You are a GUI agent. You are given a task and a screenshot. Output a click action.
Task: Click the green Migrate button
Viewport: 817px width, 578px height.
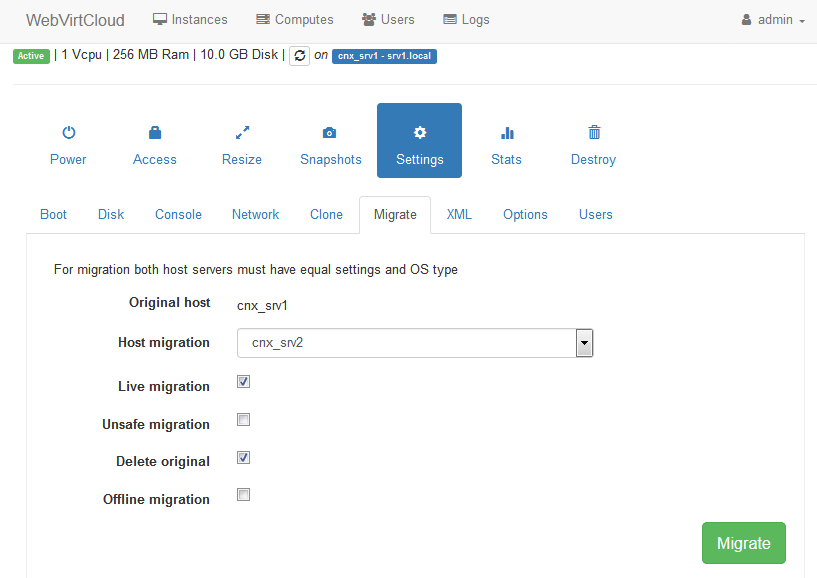coord(743,543)
